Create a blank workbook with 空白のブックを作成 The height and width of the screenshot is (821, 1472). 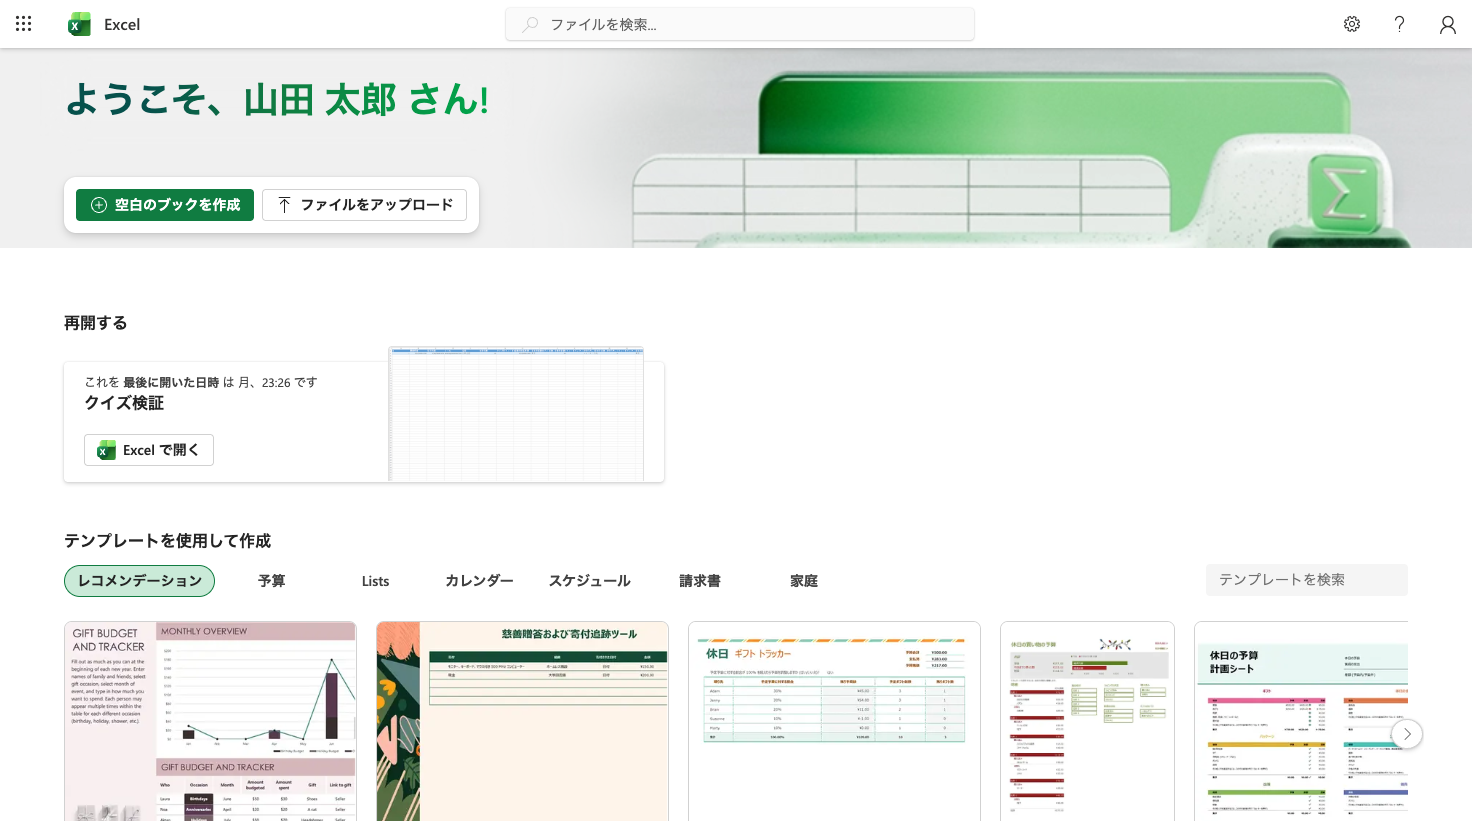(165, 205)
